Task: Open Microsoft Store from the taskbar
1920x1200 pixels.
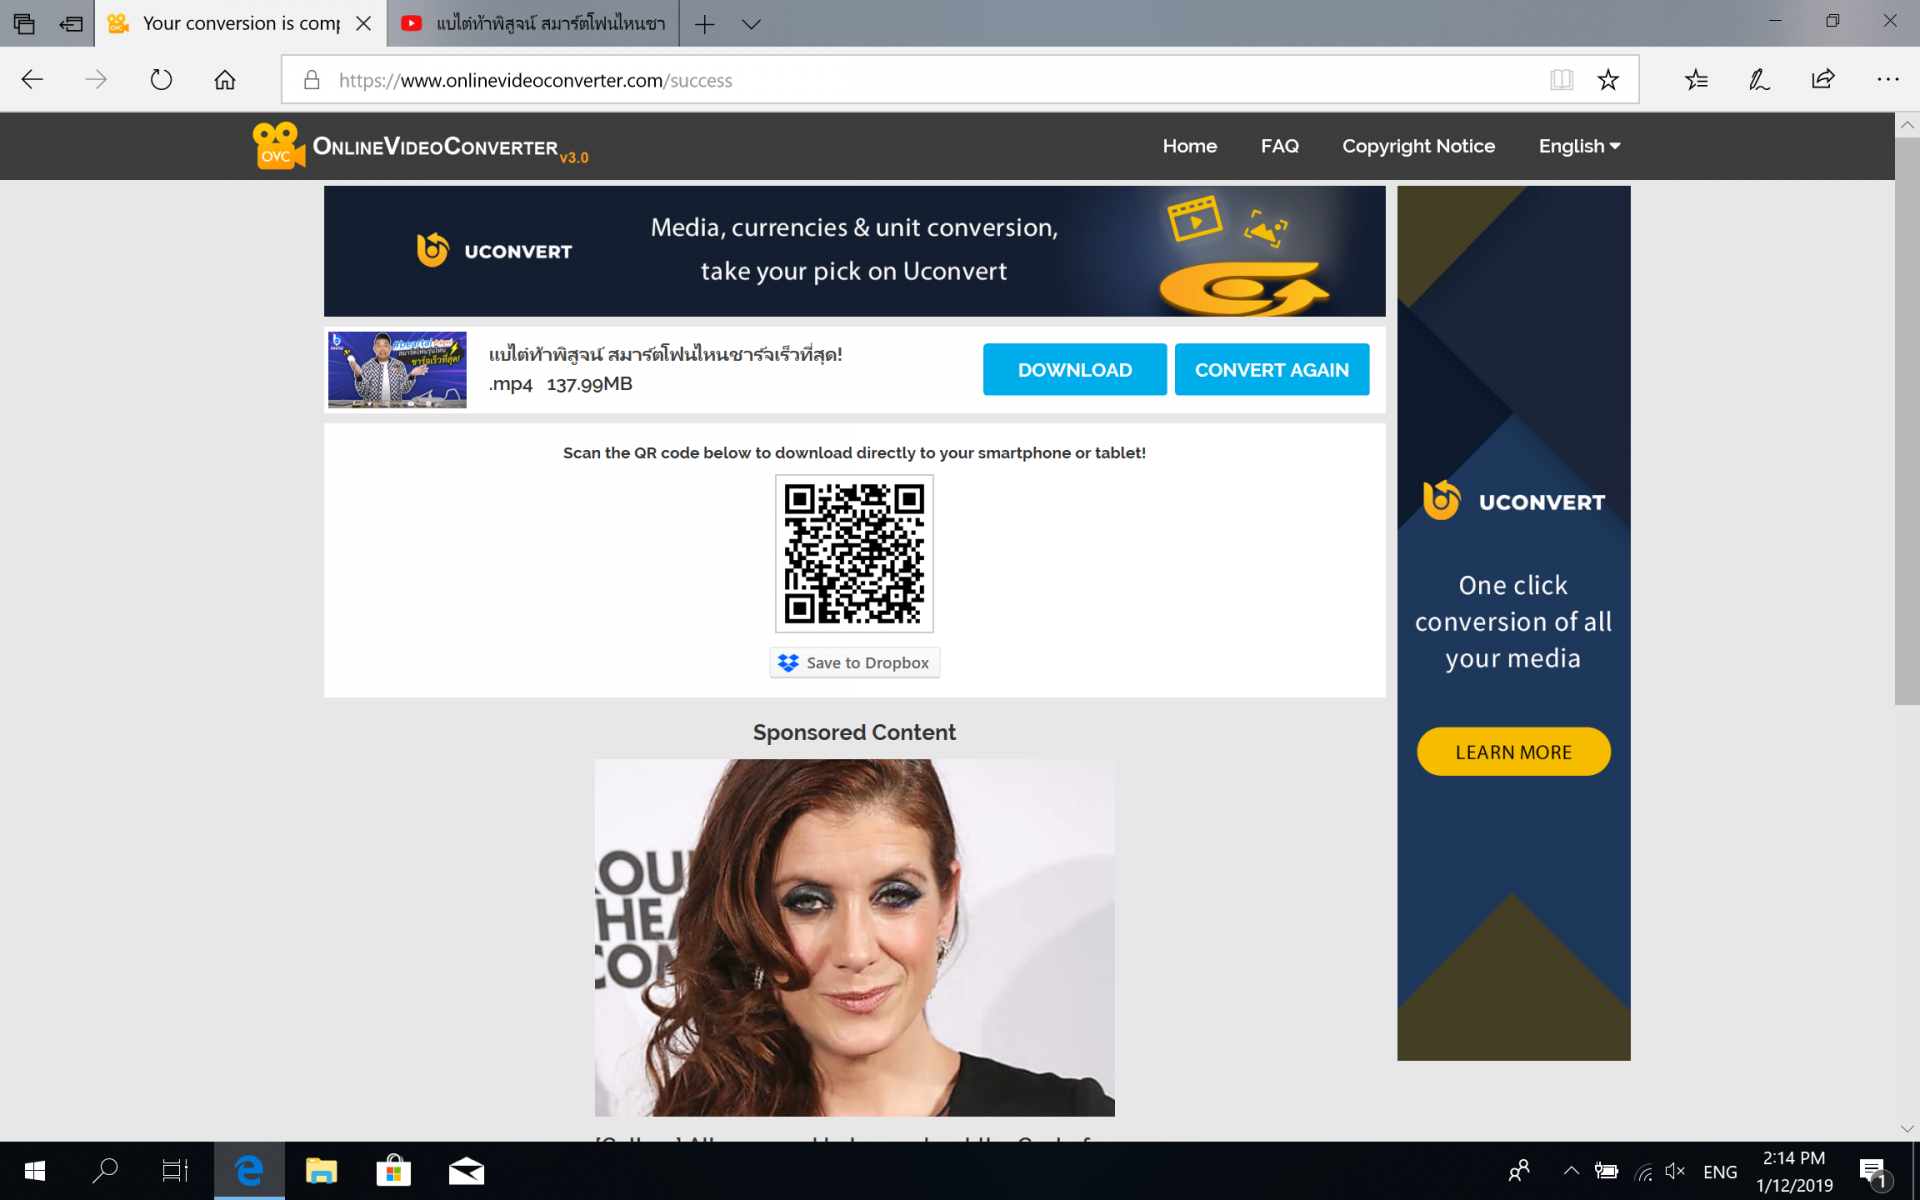Action: click(x=394, y=1171)
